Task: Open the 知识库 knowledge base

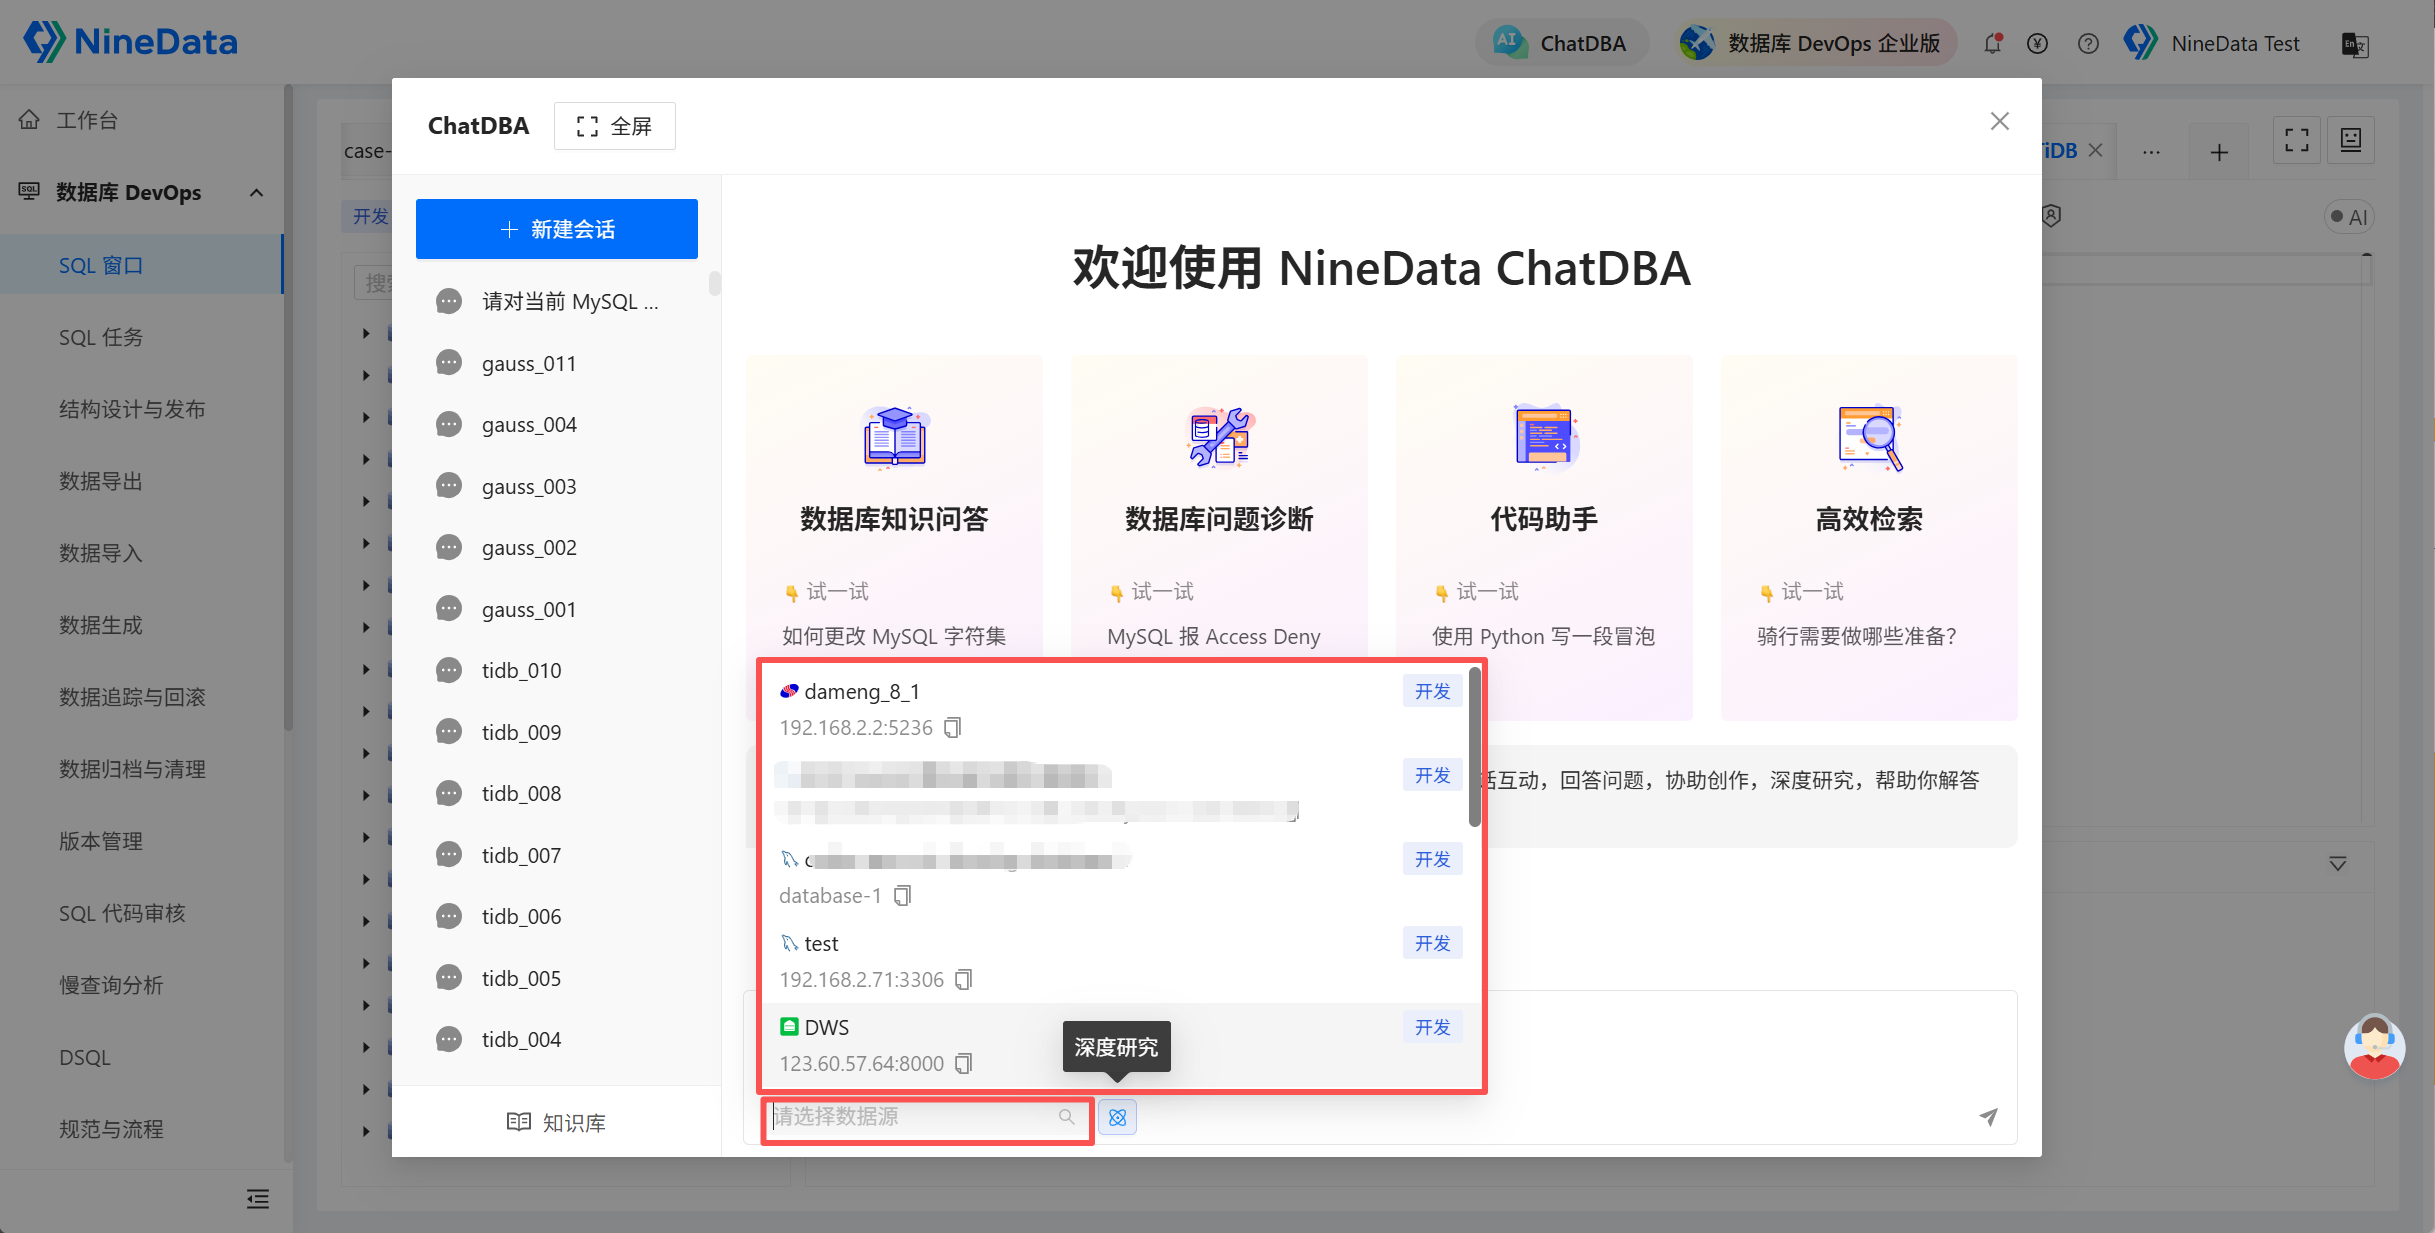Action: (557, 1123)
